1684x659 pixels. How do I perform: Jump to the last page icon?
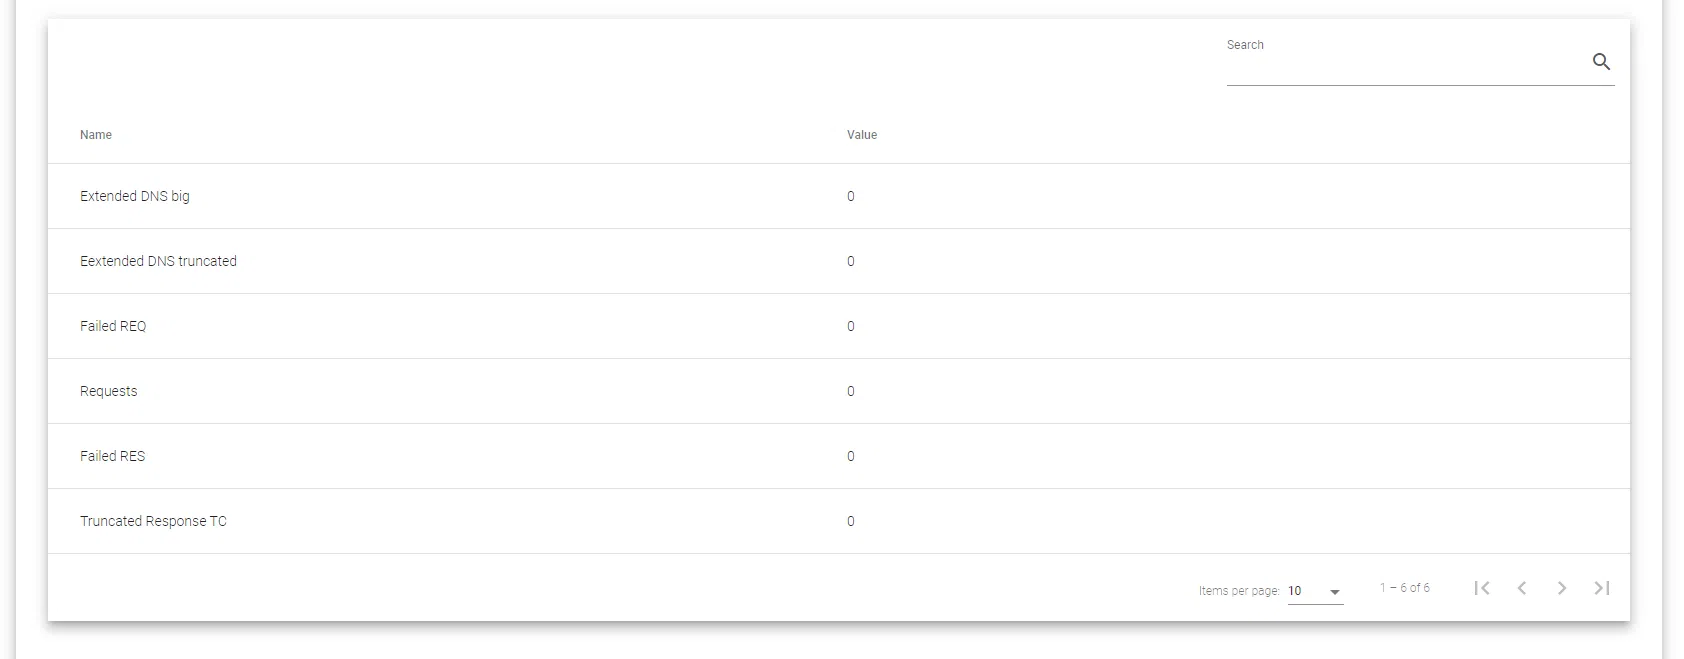[x=1601, y=588]
